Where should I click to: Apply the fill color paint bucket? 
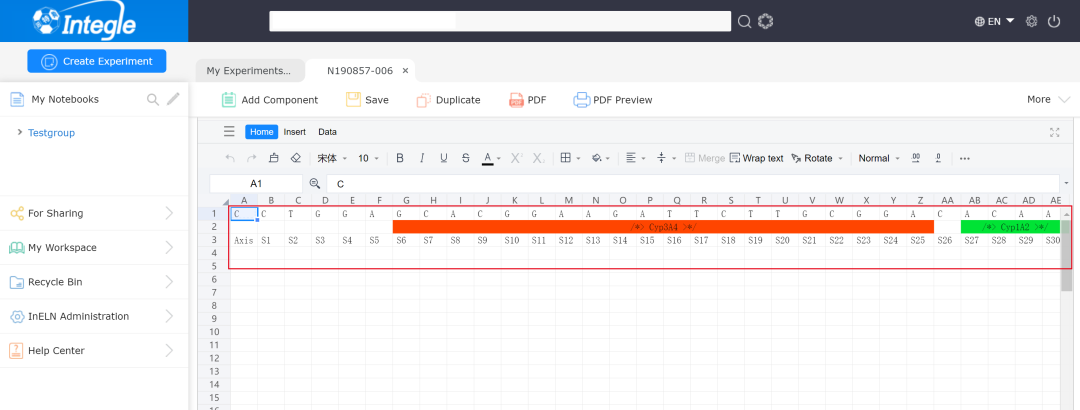point(598,158)
